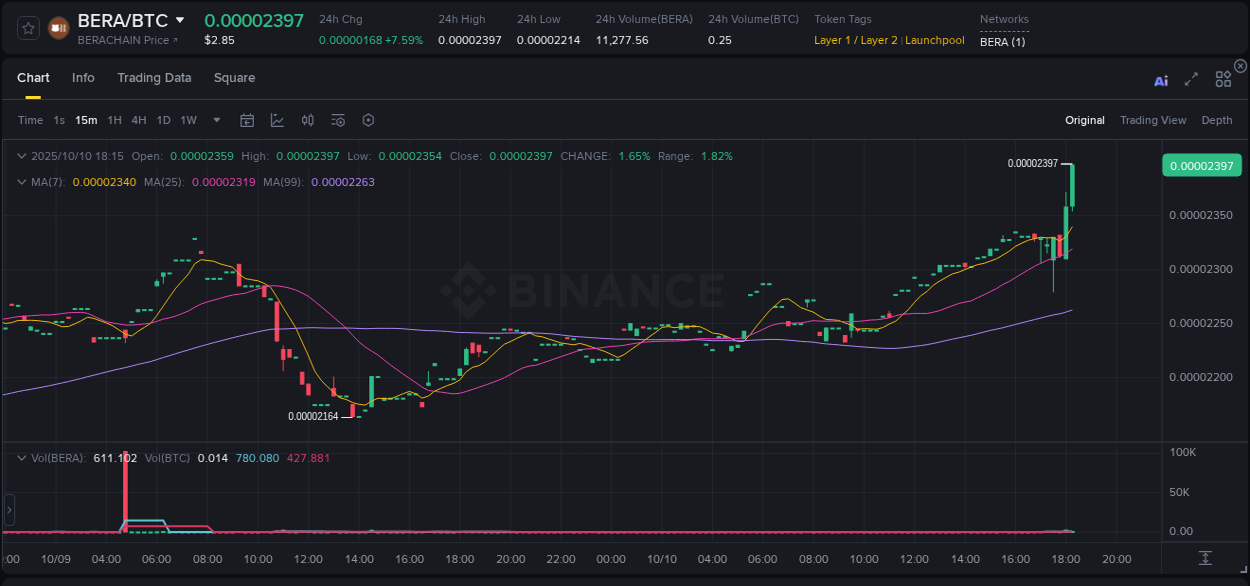Open the widgets layout icon
This screenshot has width=1250, height=586.
click(1223, 79)
